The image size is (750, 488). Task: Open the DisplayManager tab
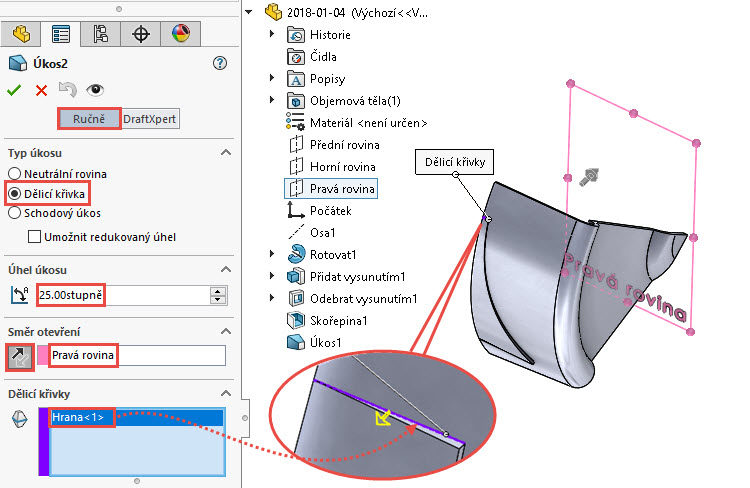(x=181, y=34)
